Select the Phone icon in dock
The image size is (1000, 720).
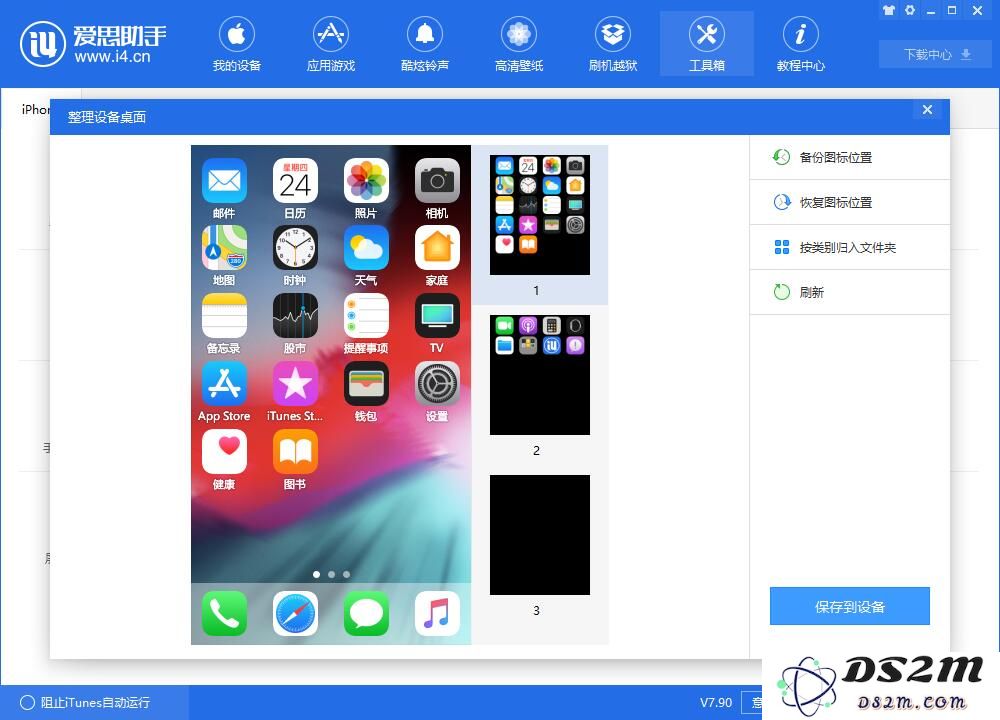(224, 613)
